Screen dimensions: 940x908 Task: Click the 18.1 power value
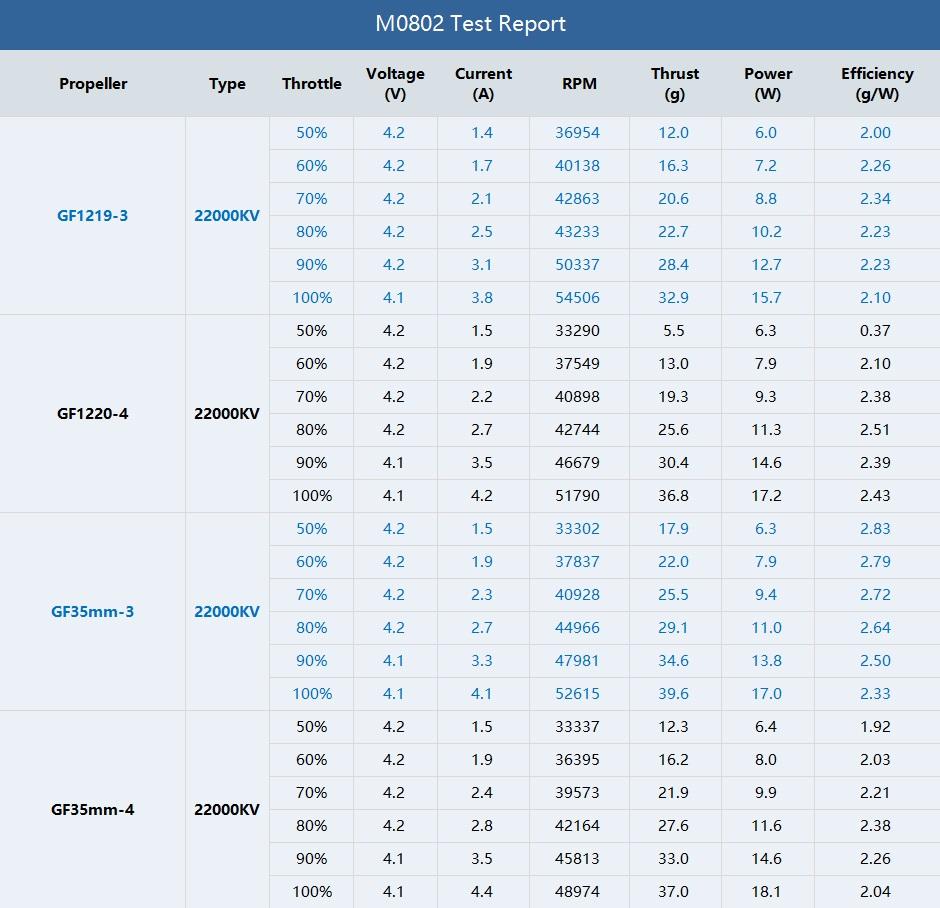(x=766, y=891)
